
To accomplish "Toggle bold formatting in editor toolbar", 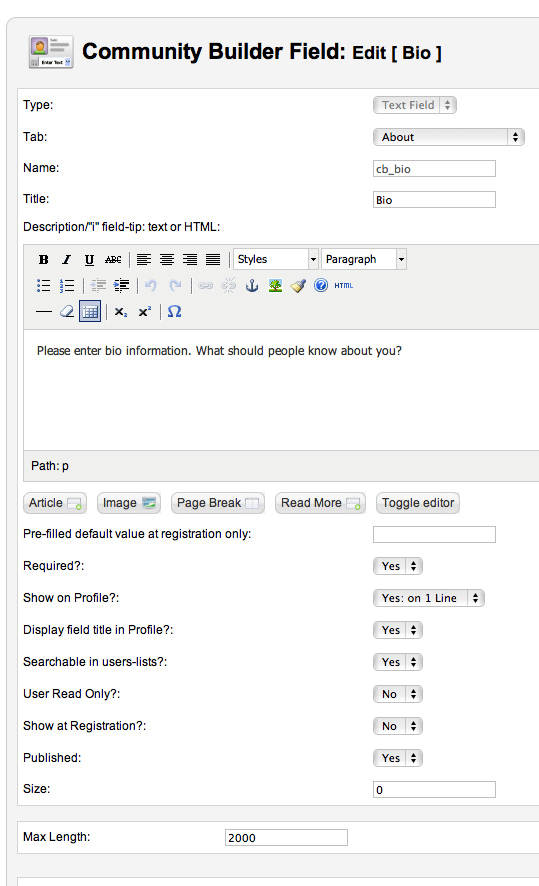I will point(44,259).
